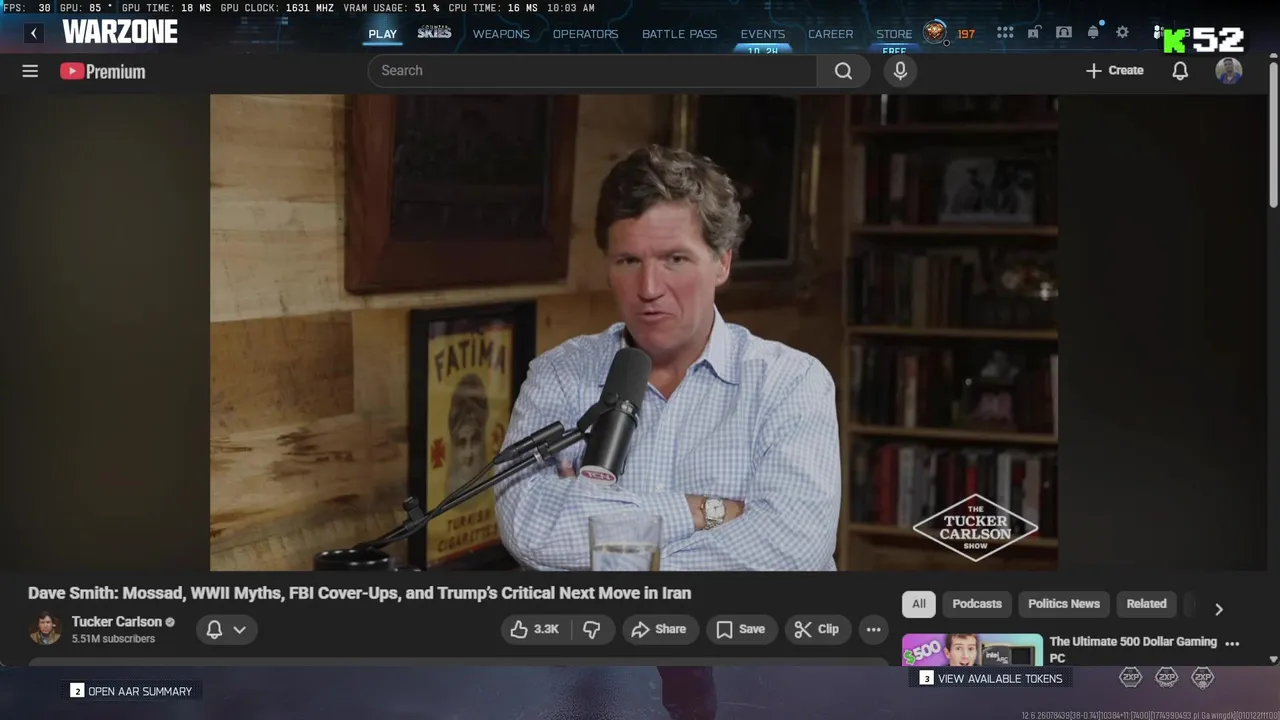The width and height of the screenshot is (1280, 720).
Task: Open Warzone social friends icon
Action: pyautogui.click(x=1159, y=32)
